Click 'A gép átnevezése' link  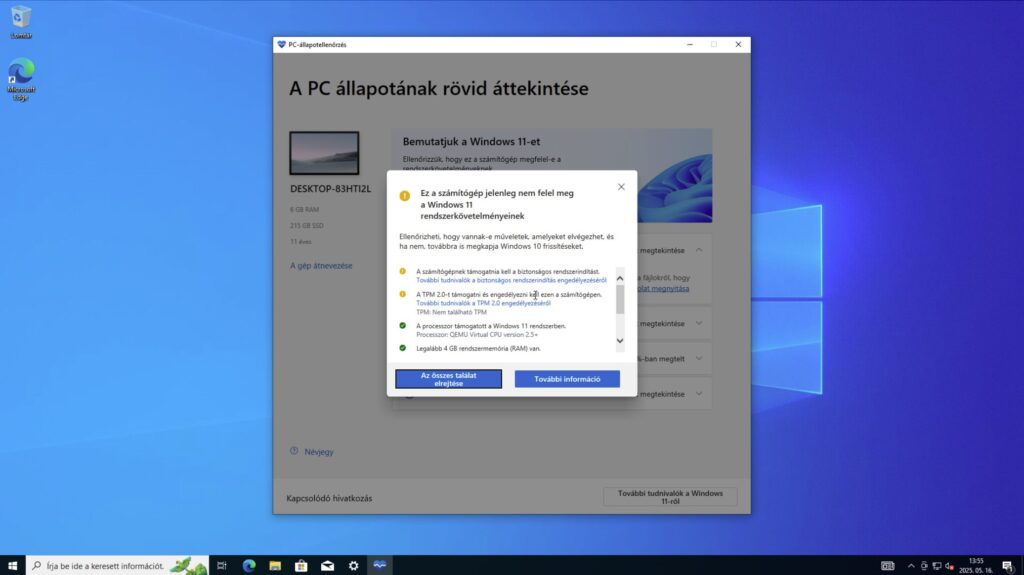click(321, 266)
